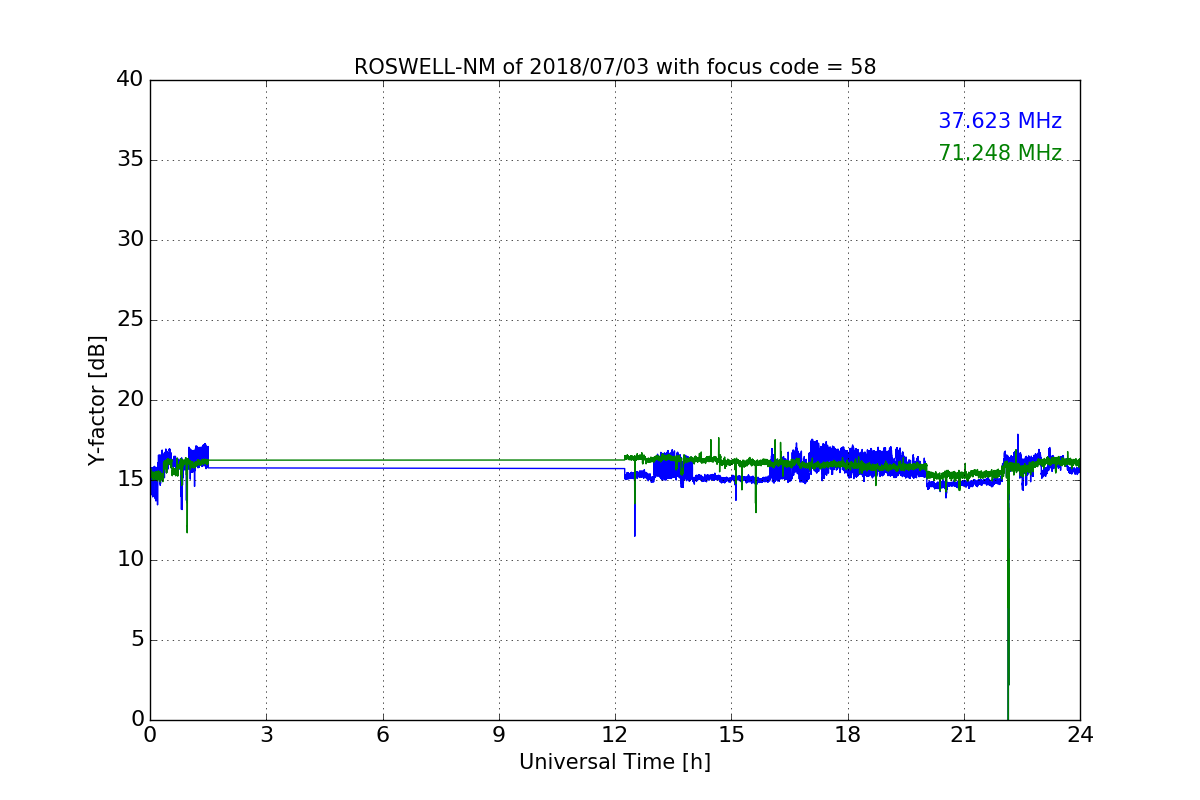
Task: Click x-axis tick label 21
Action: [x=964, y=735]
